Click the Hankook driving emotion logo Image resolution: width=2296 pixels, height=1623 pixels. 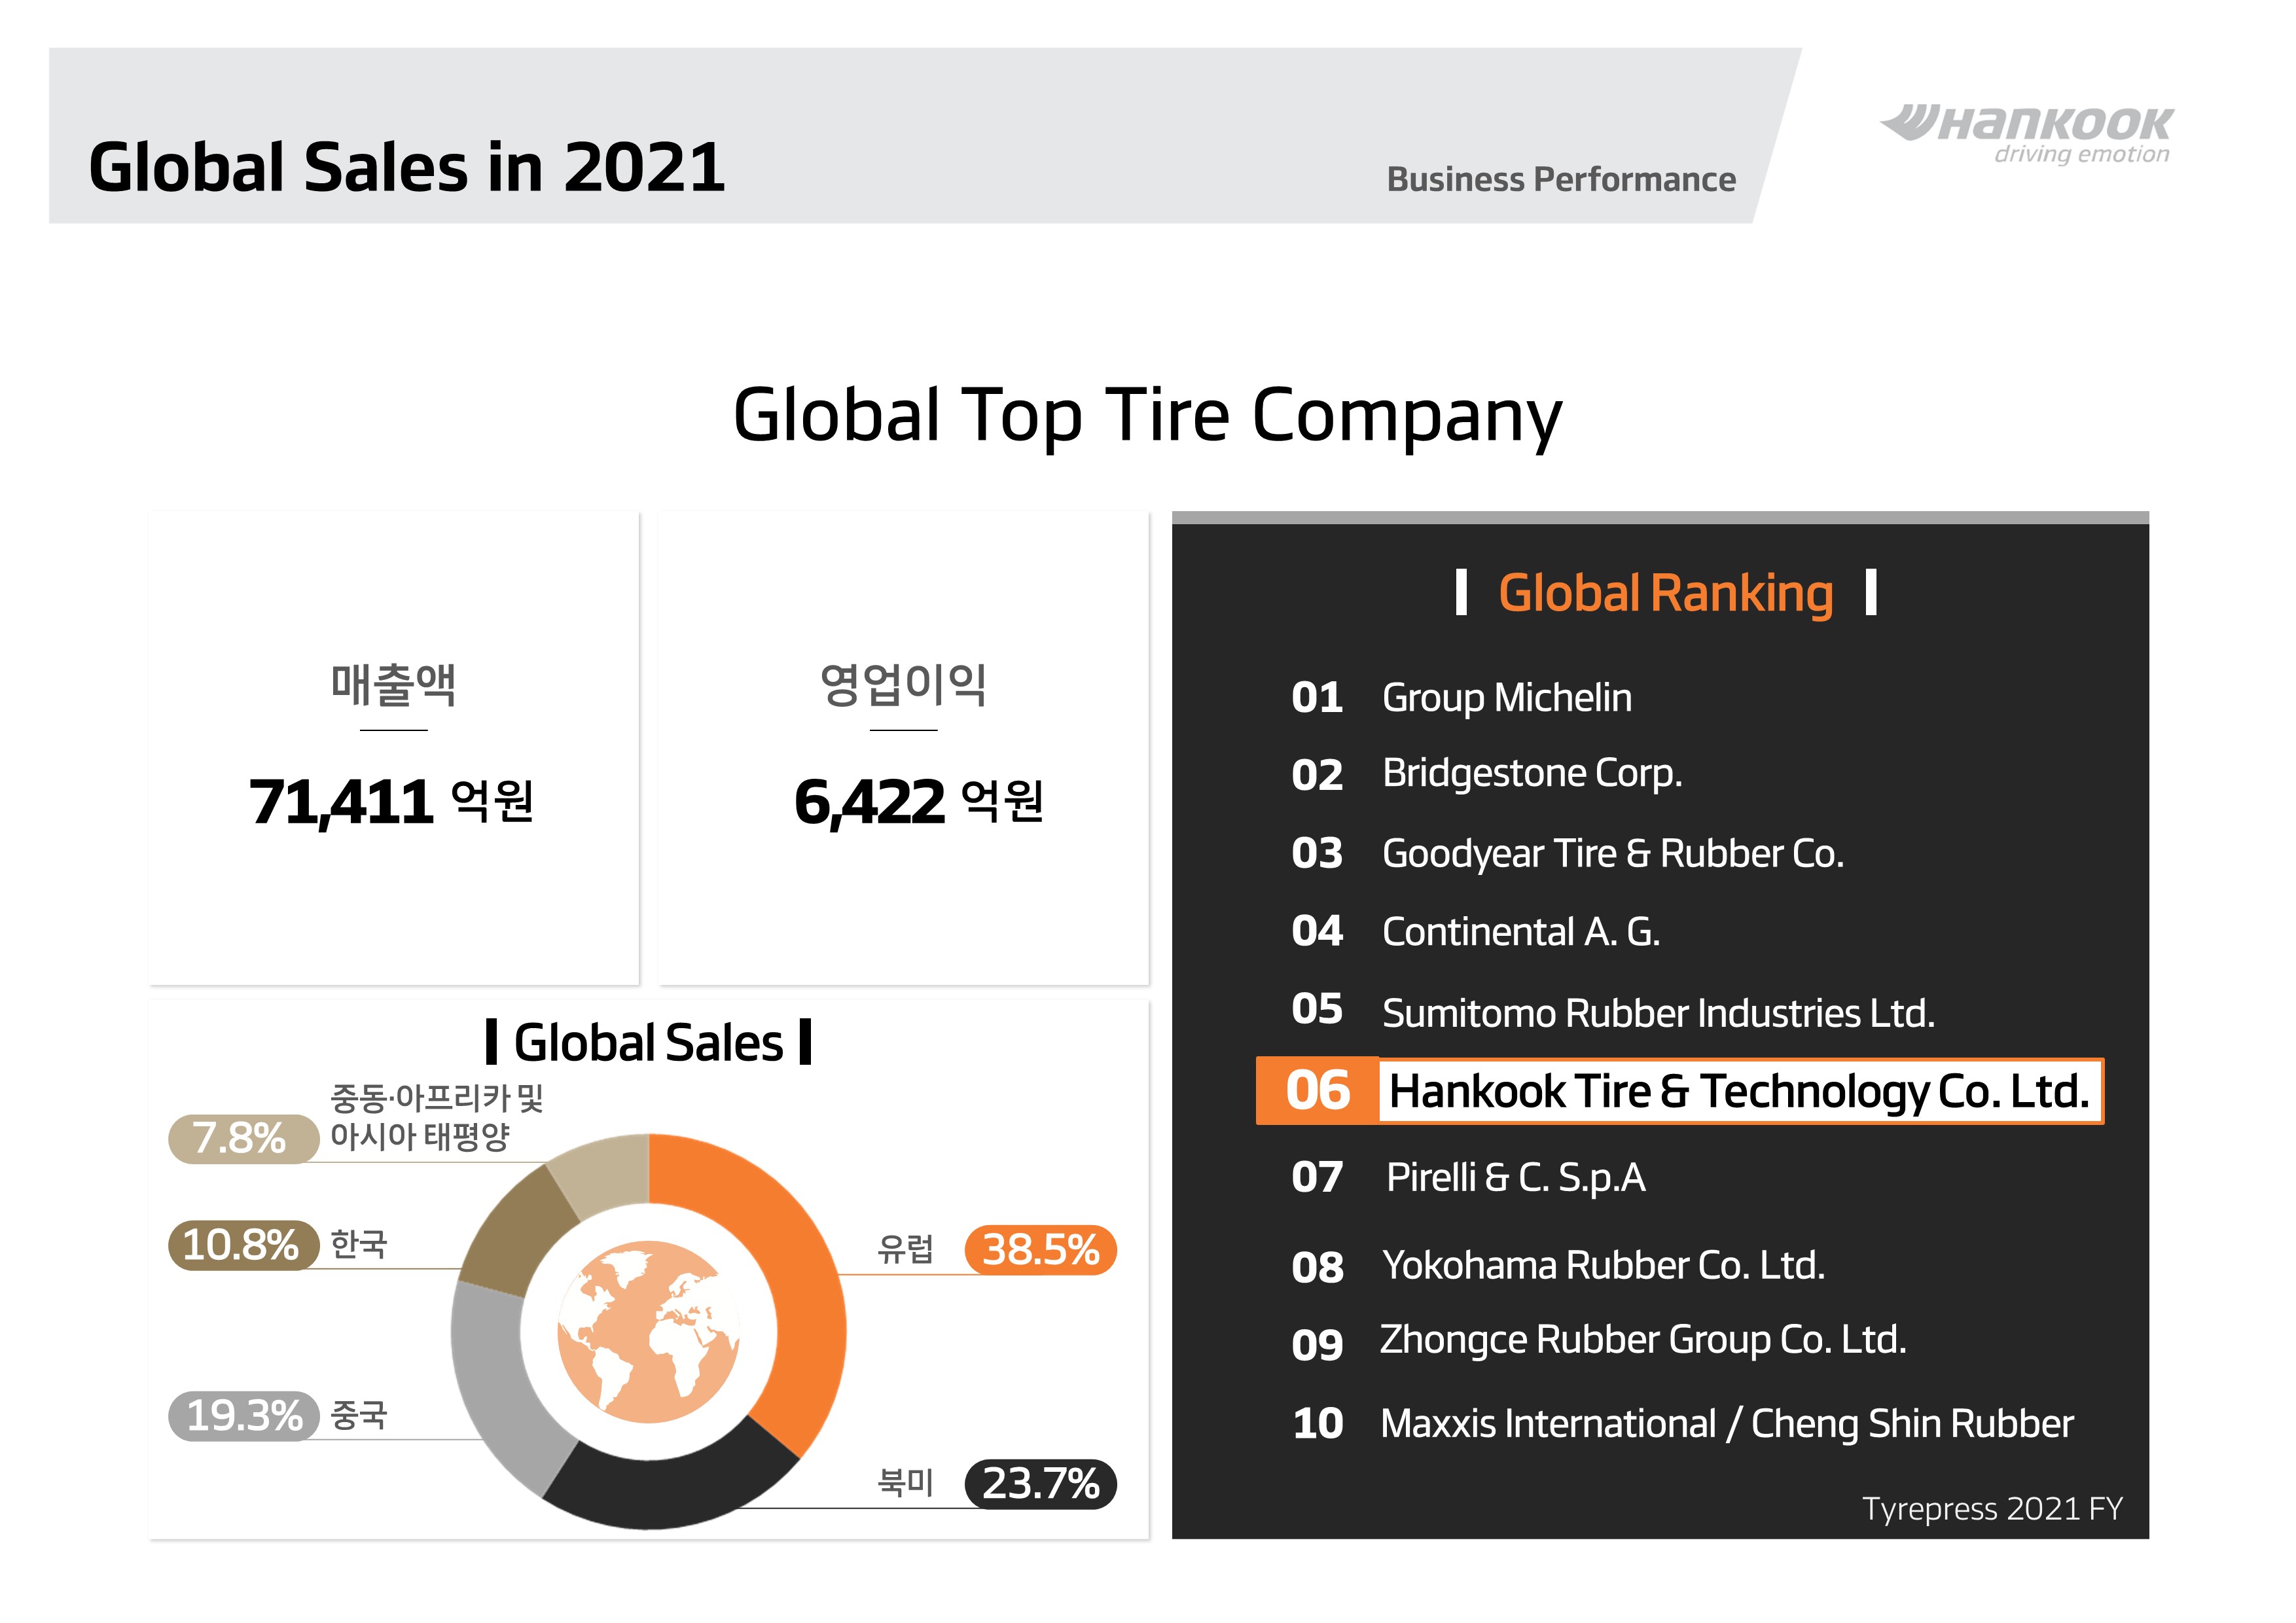click(2027, 134)
